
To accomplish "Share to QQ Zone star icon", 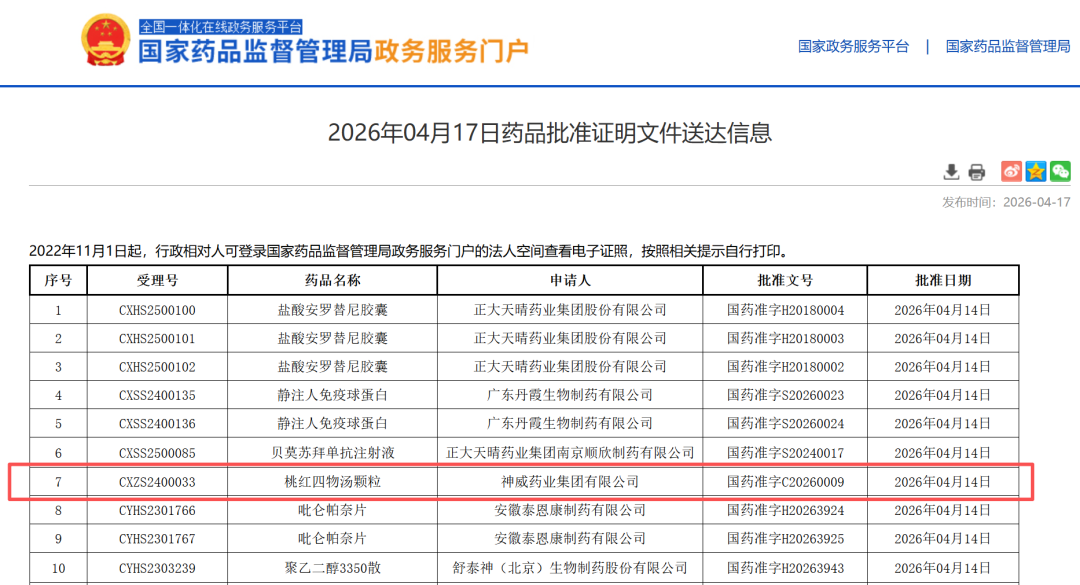I will [x=1036, y=171].
